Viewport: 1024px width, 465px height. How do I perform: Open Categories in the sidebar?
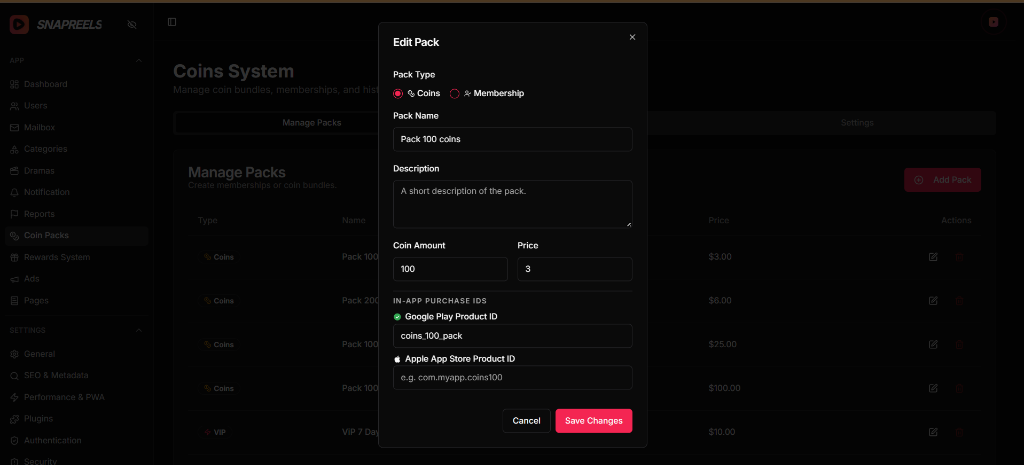click(x=76, y=149)
